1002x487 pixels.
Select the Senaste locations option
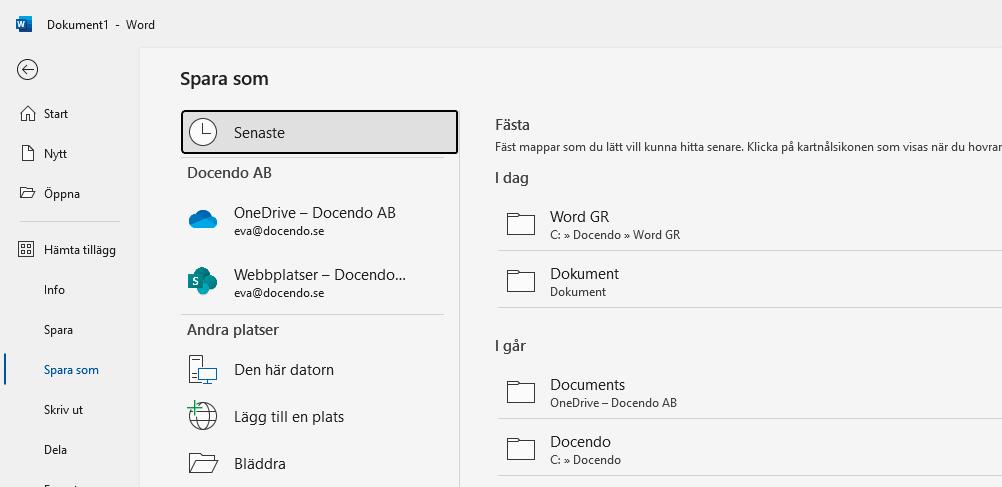coord(320,132)
